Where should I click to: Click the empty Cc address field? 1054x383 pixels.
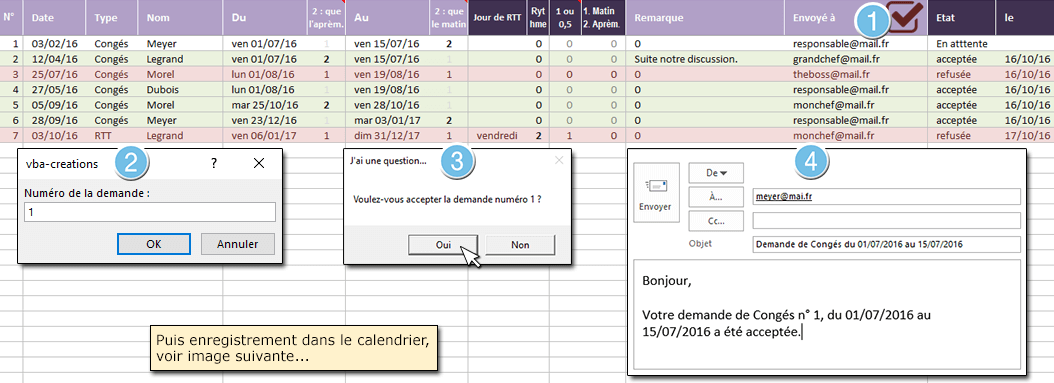886,220
